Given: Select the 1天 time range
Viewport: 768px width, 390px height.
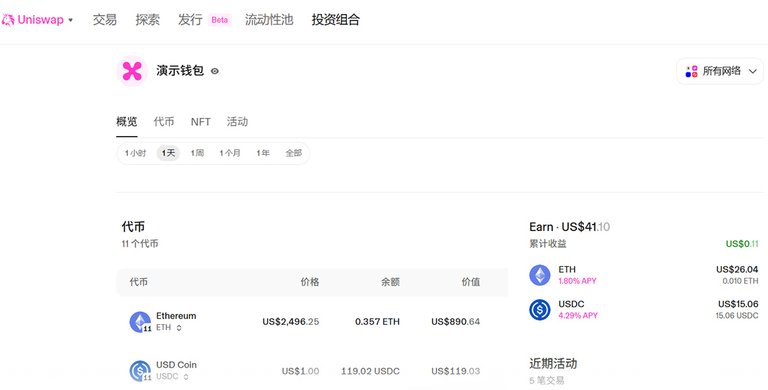Looking at the screenshot, I should [x=168, y=153].
